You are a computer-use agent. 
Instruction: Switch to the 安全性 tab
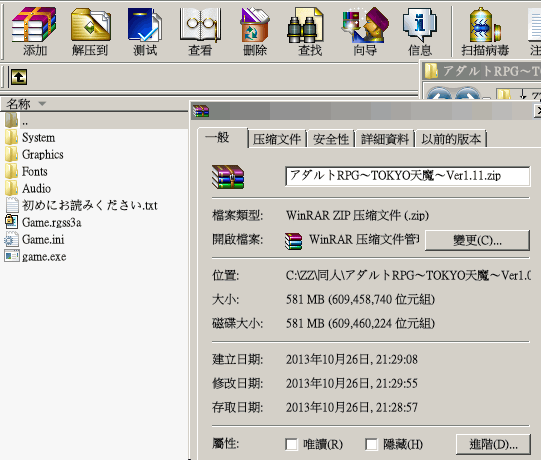click(331, 139)
